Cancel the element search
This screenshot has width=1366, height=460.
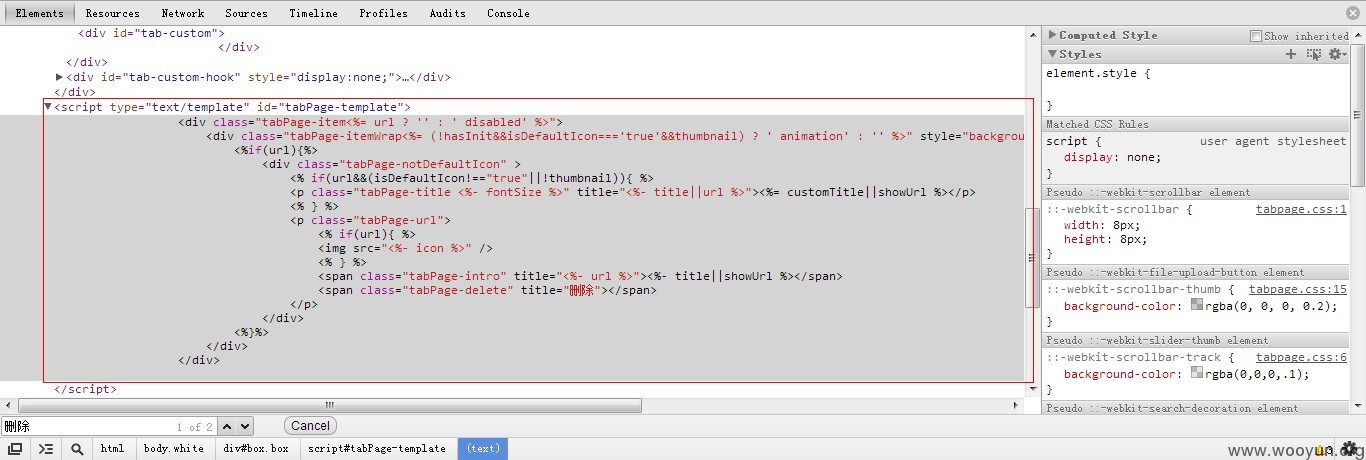point(310,426)
